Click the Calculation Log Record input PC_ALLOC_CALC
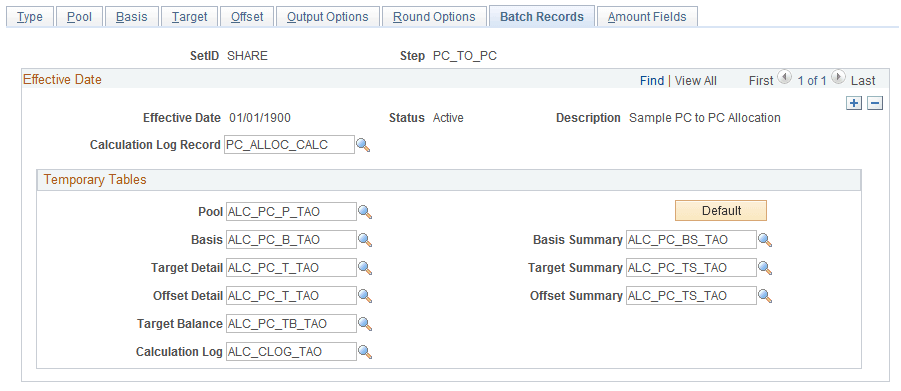This screenshot has width=901, height=391. pos(289,145)
